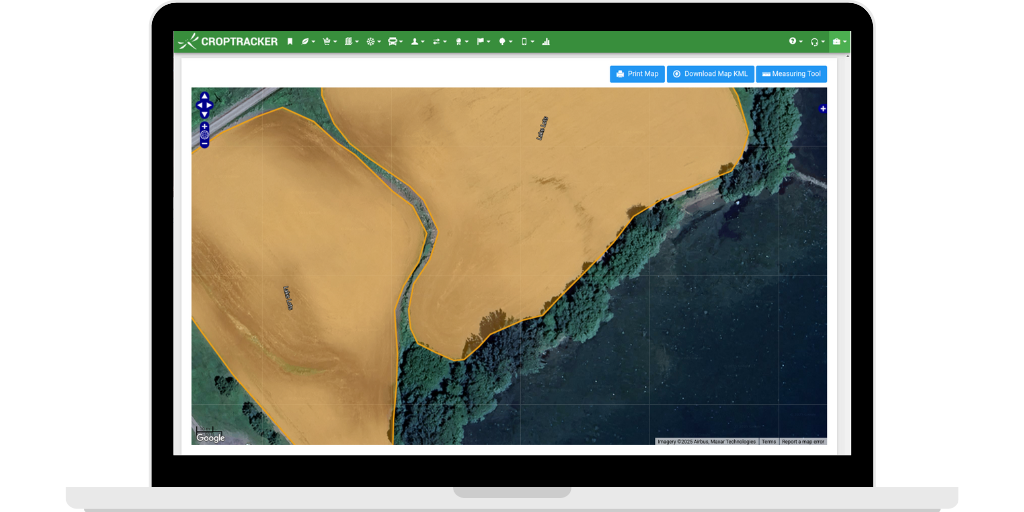
Task: Pan the map right with the arrow
Action: click(x=210, y=105)
